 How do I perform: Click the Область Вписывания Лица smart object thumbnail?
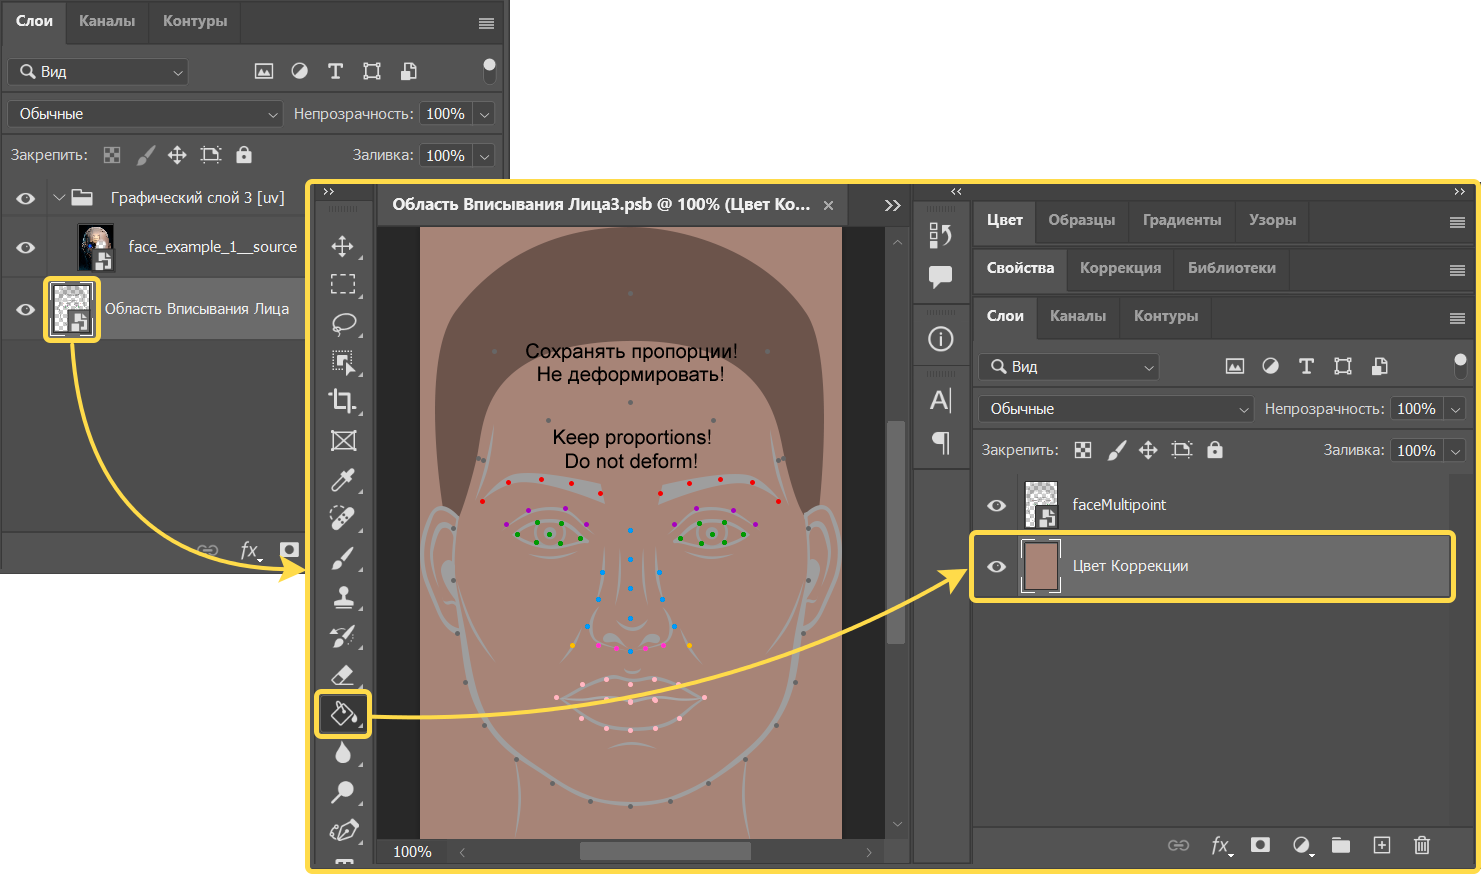pyautogui.click(x=72, y=309)
